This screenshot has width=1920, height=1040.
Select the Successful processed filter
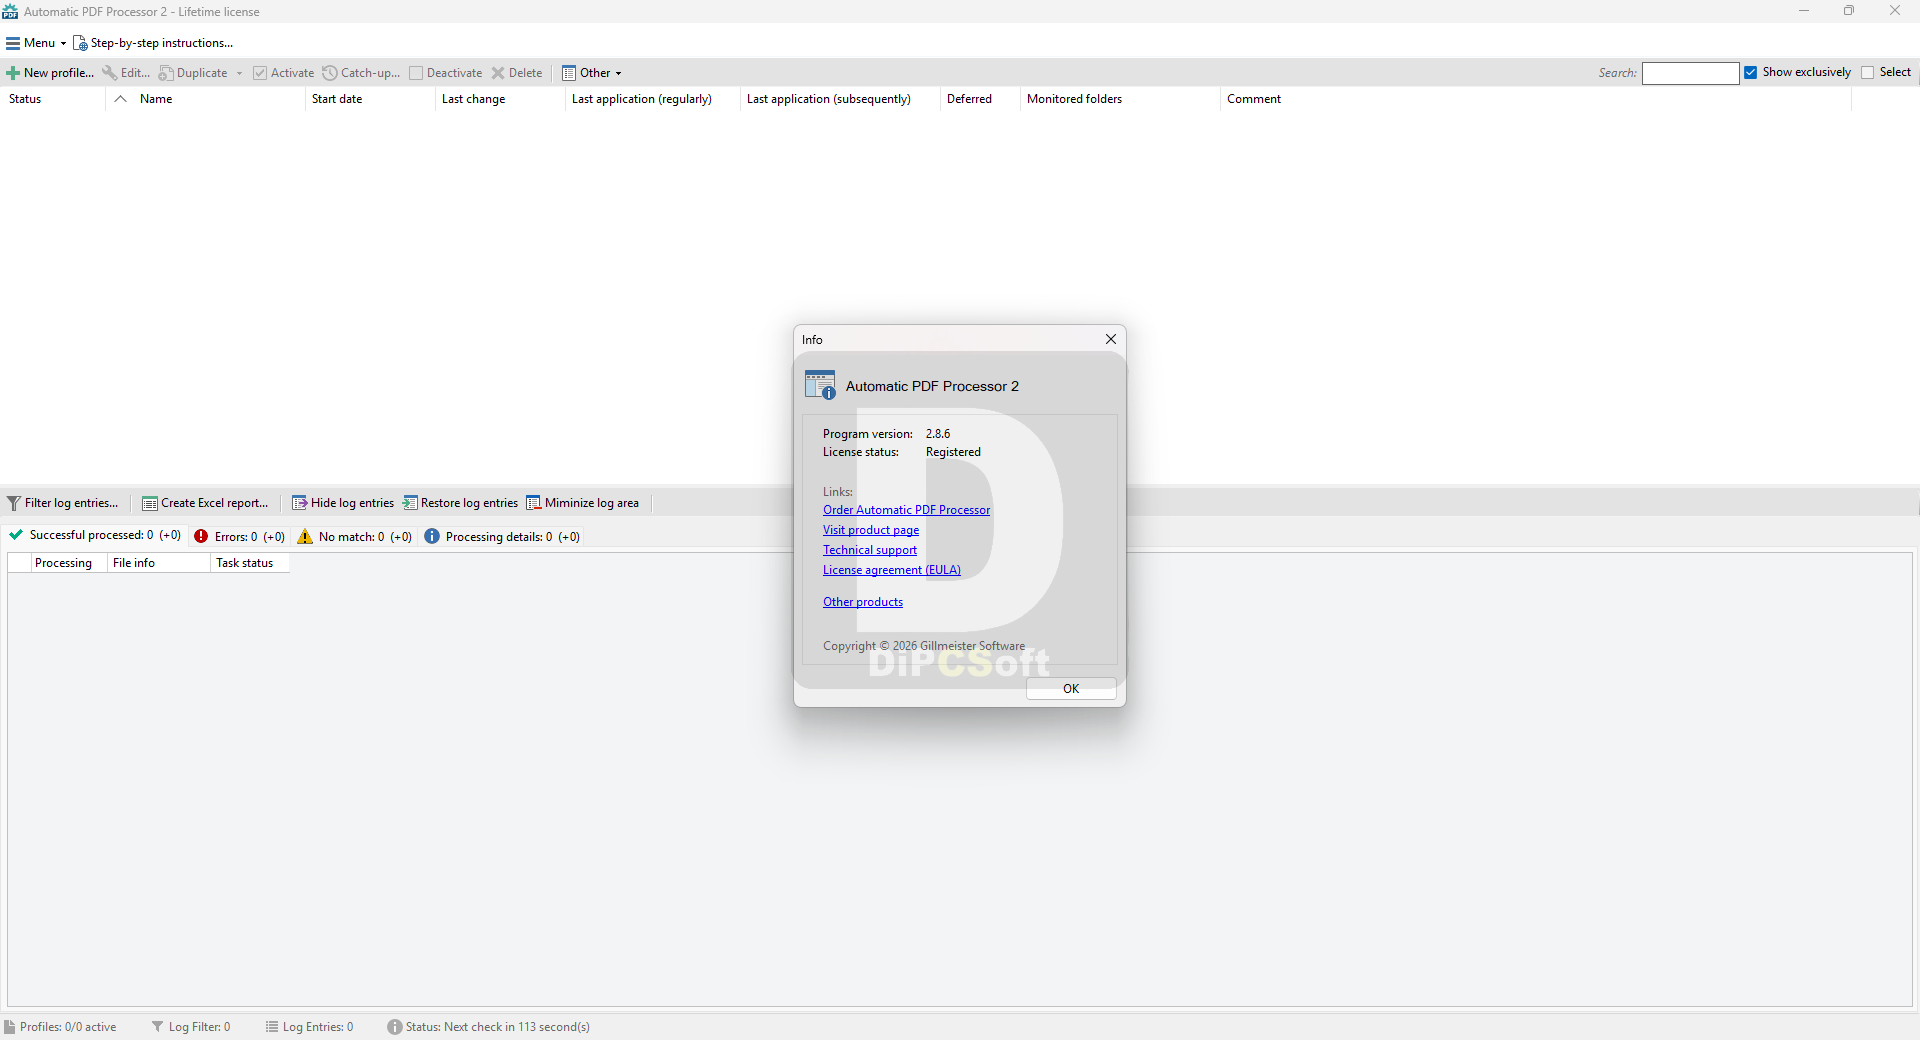tap(95, 536)
